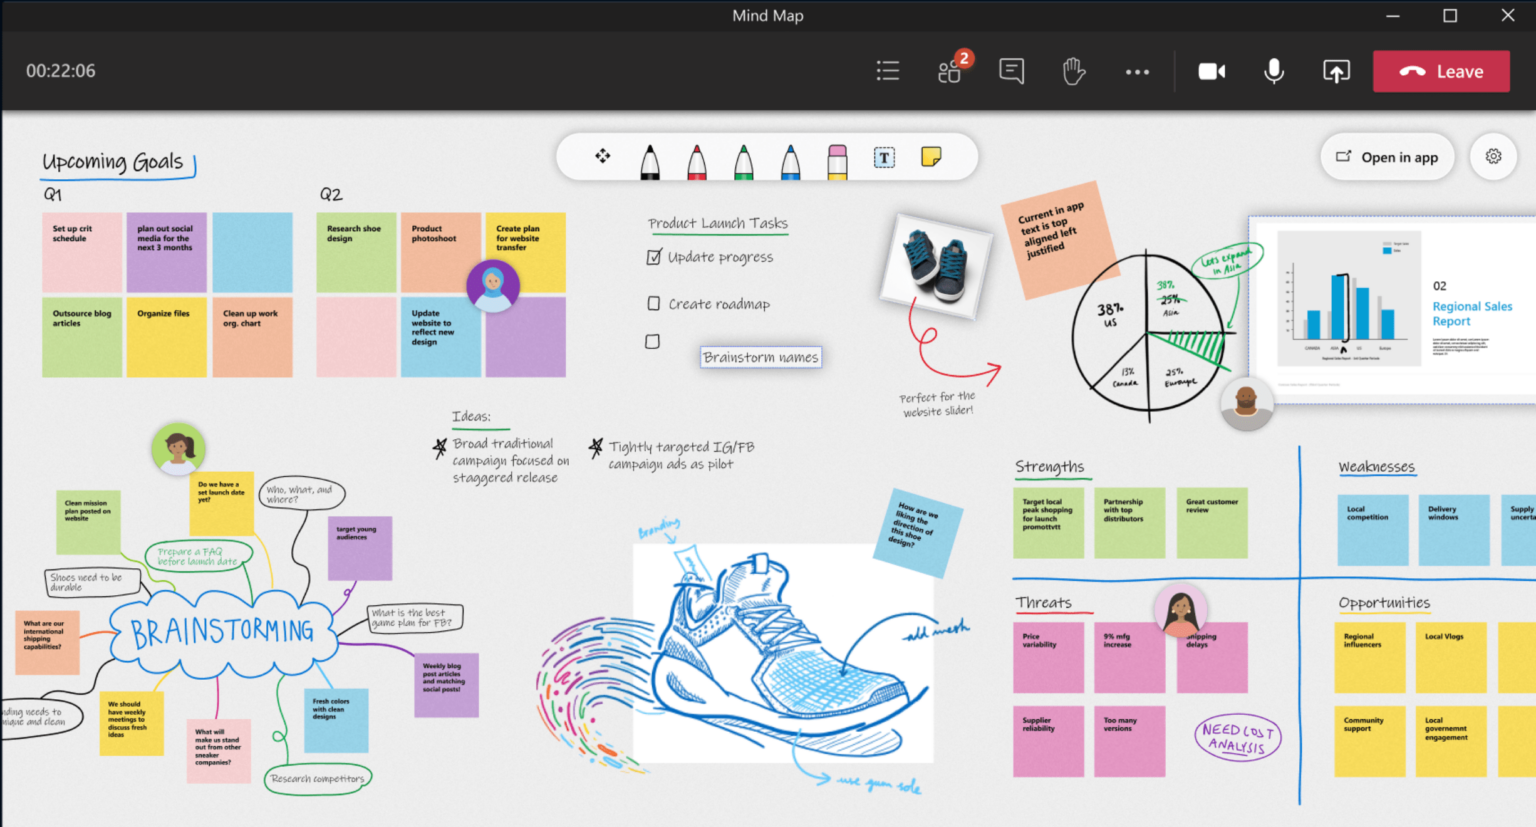Open the More actions menu

click(x=1137, y=71)
